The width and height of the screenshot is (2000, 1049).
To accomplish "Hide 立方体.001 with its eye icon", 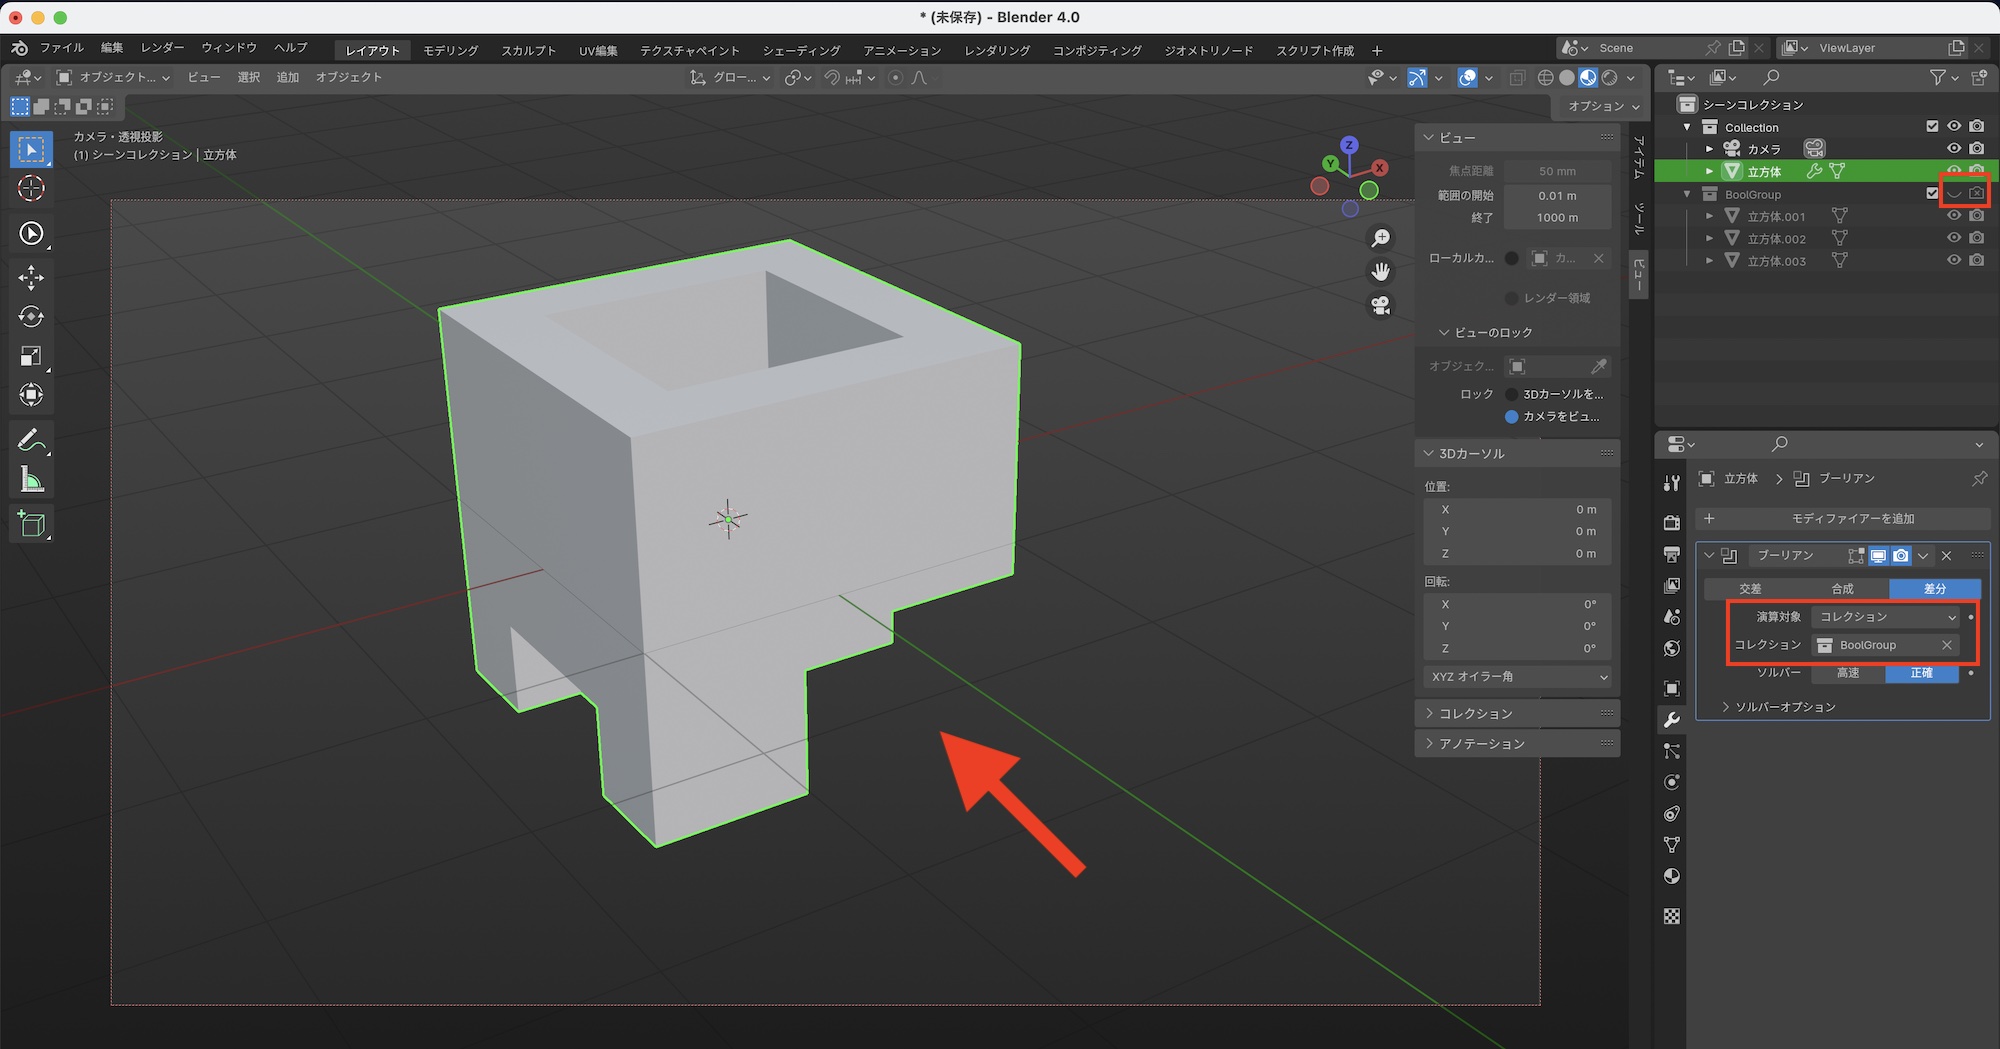I will (x=1953, y=216).
